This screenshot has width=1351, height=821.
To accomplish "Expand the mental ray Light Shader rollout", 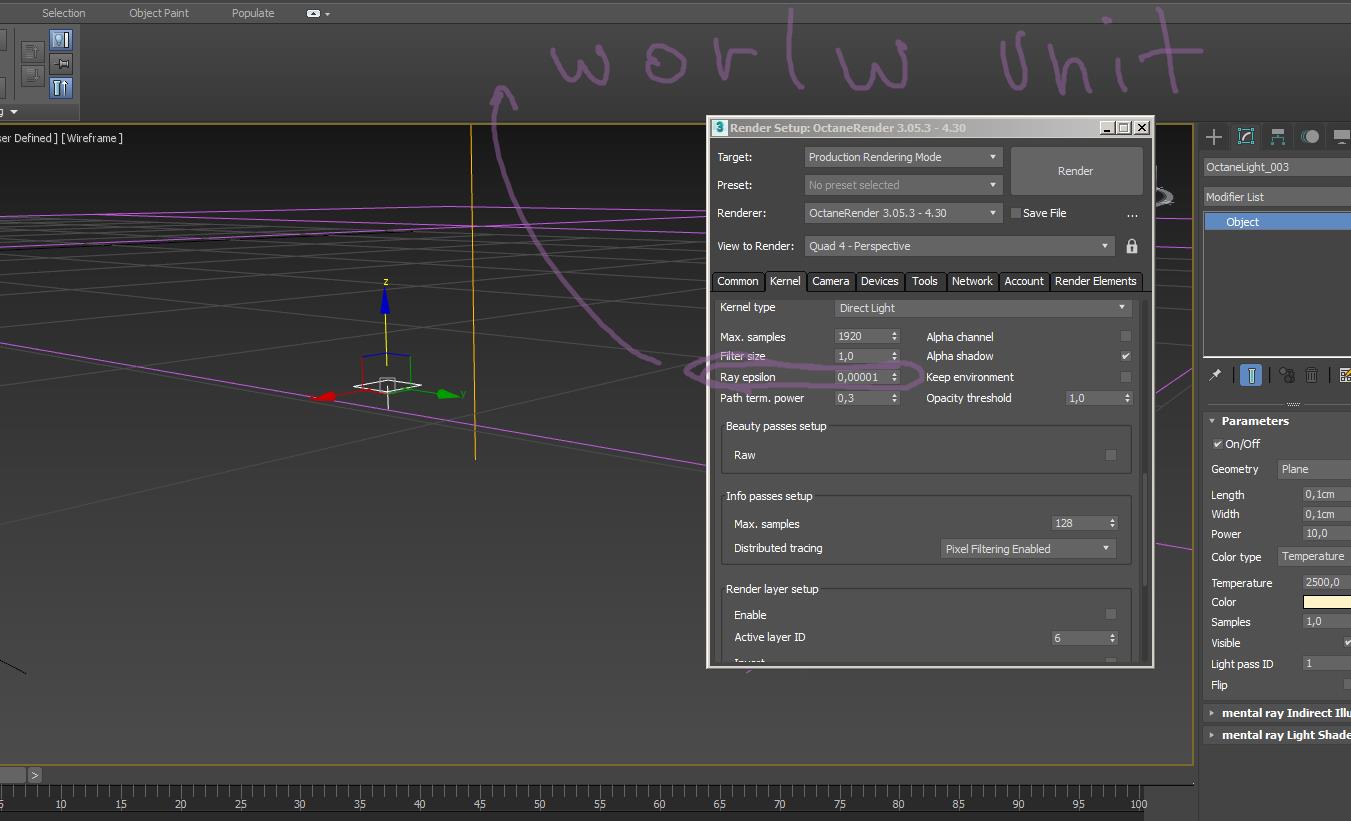I will click(x=1278, y=735).
